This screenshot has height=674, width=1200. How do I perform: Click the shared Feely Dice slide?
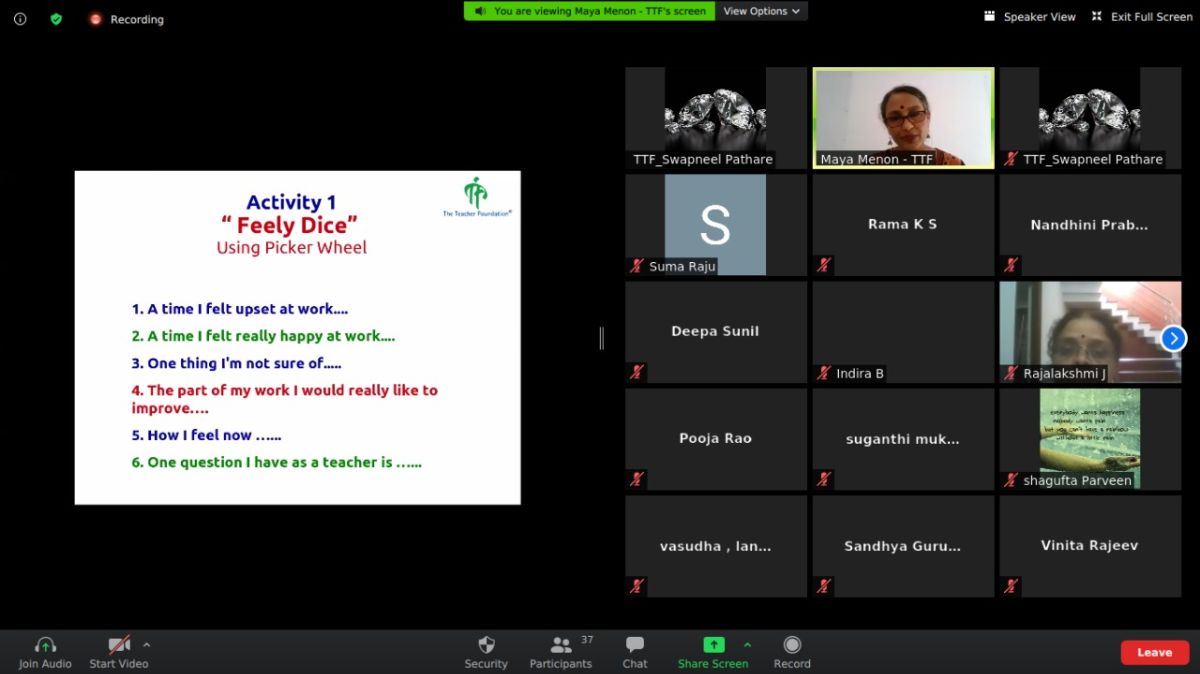(x=297, y=337)
